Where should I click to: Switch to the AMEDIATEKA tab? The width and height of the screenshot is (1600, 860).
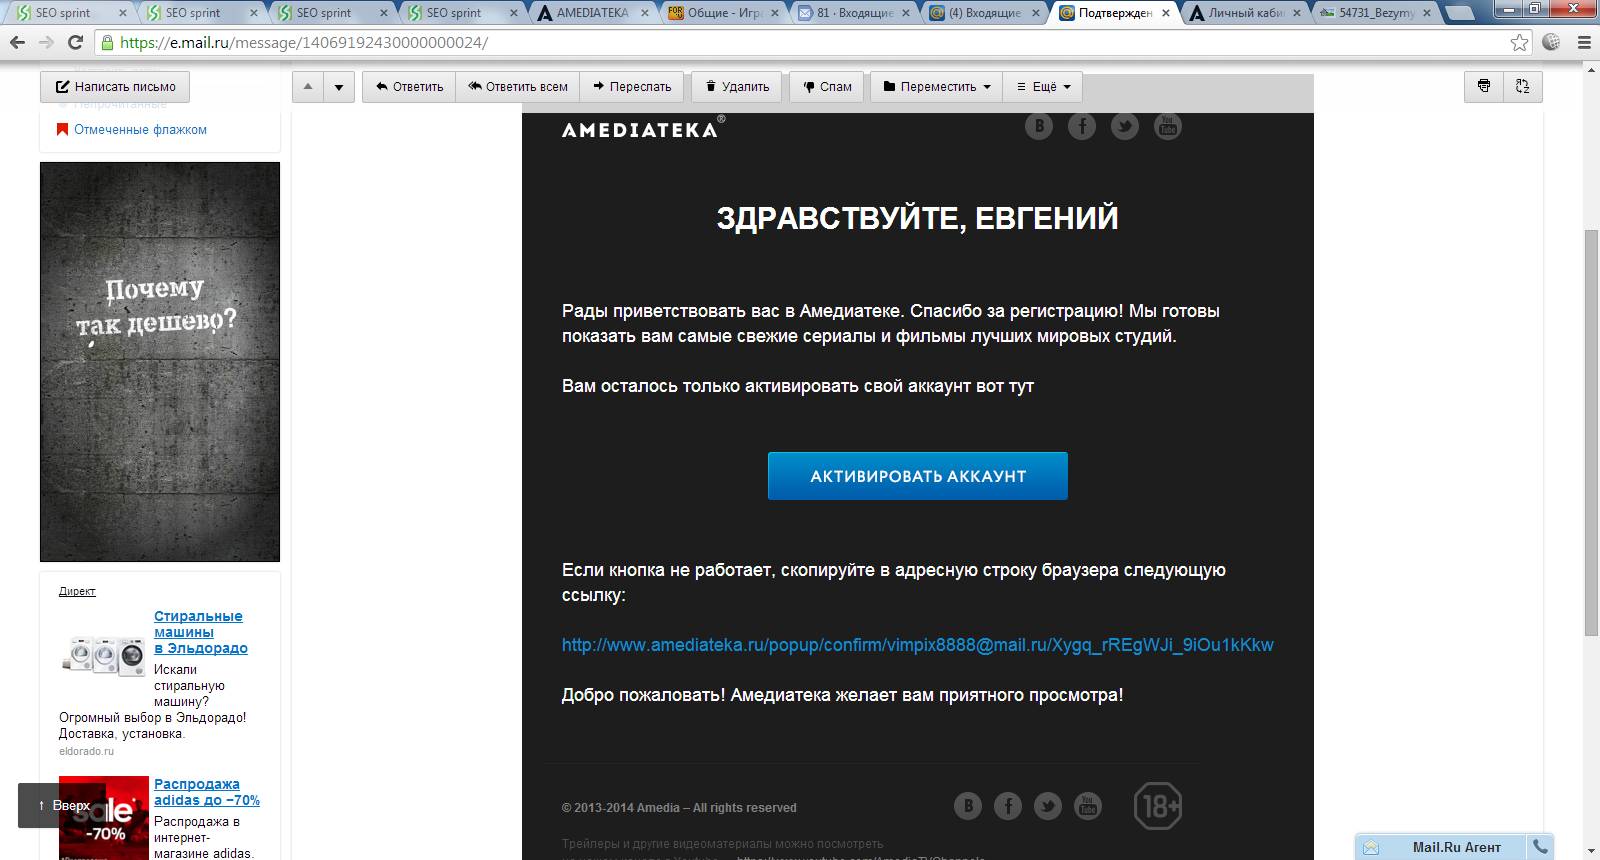[592, 13]
